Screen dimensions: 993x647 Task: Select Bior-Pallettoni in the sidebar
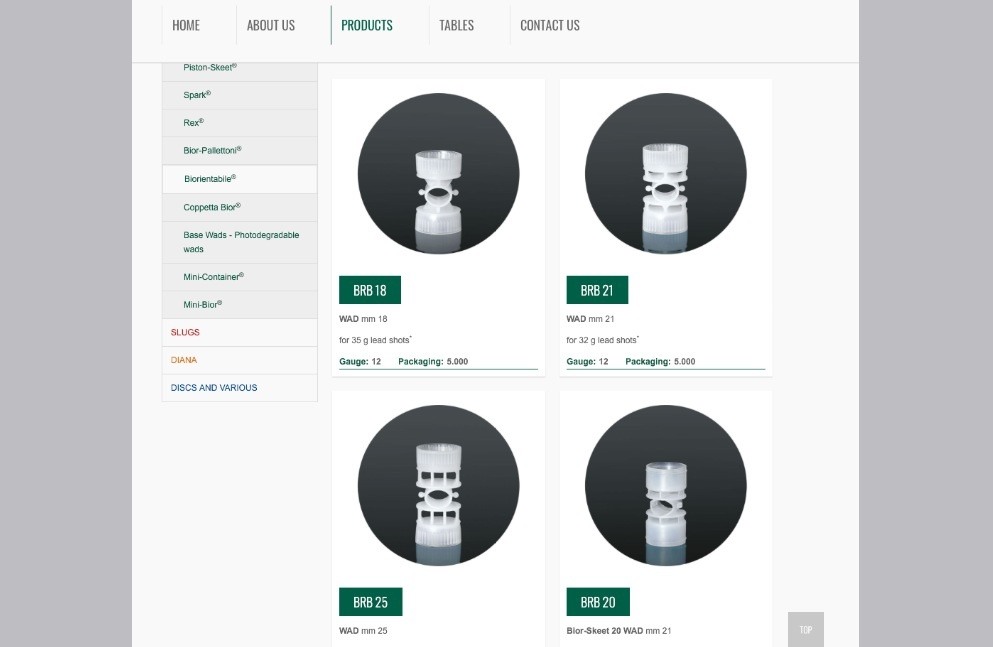pos(212,150)
